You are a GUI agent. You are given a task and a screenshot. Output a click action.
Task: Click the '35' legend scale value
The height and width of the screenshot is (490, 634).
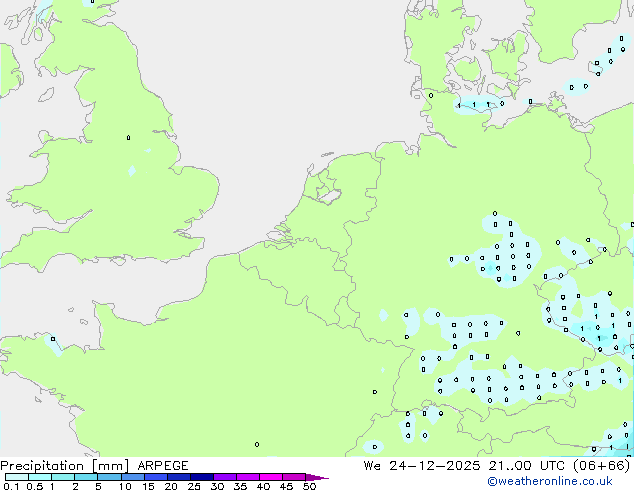click(240, 486)
